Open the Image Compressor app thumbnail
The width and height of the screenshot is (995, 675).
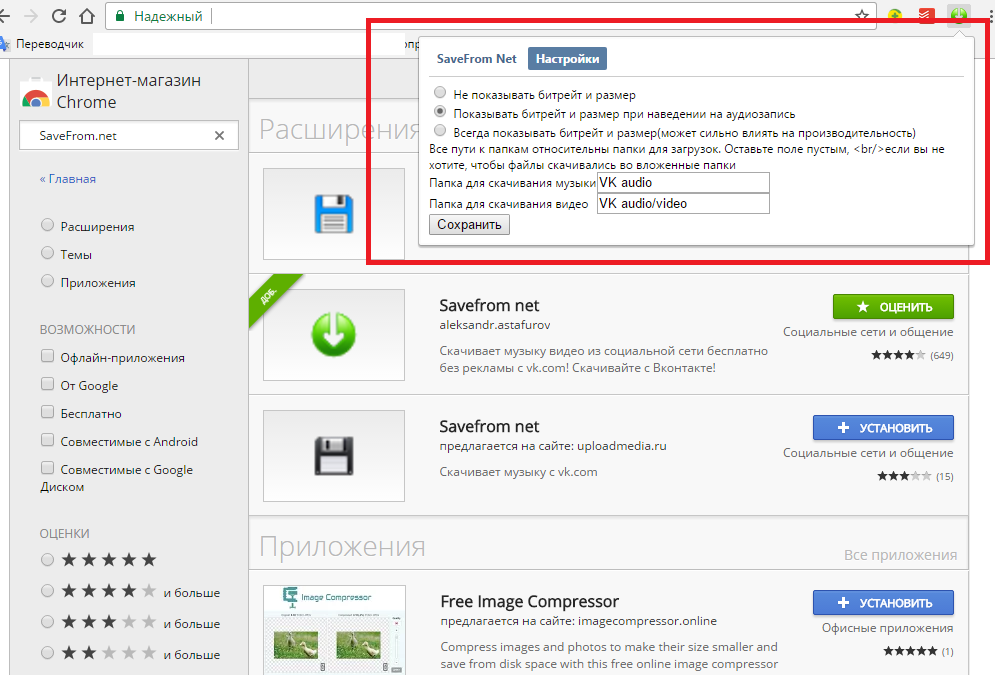[x=334, y=629]
